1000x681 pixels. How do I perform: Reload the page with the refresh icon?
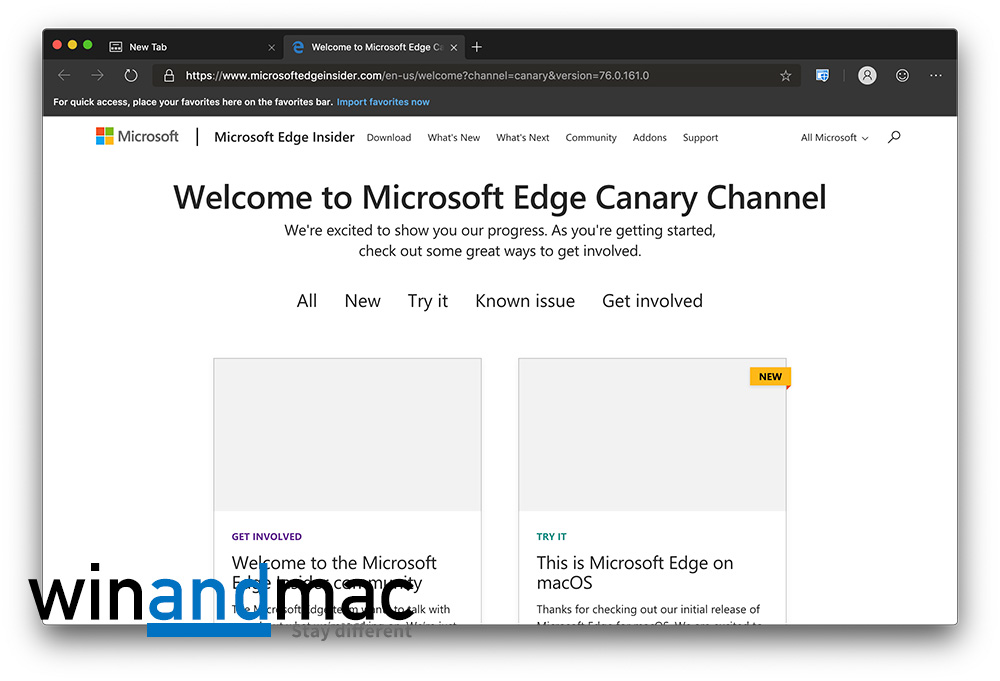tap(131, 75)
